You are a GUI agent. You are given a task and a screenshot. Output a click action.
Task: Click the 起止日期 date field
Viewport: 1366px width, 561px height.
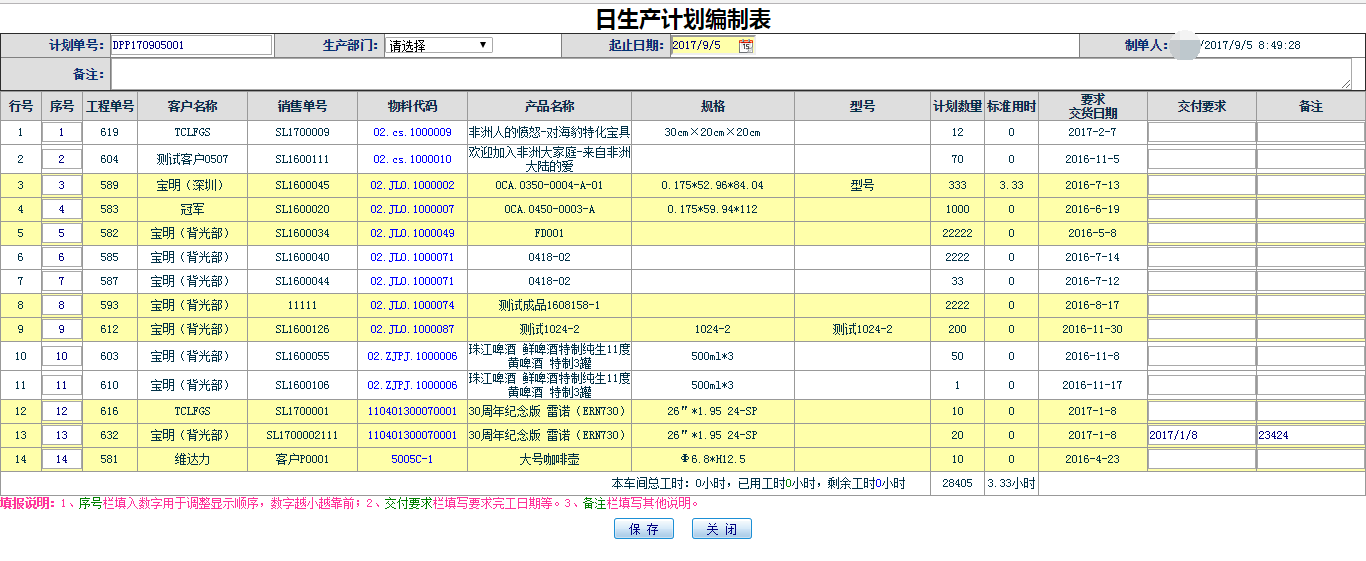pyautogui.click(x=704, y=45)
